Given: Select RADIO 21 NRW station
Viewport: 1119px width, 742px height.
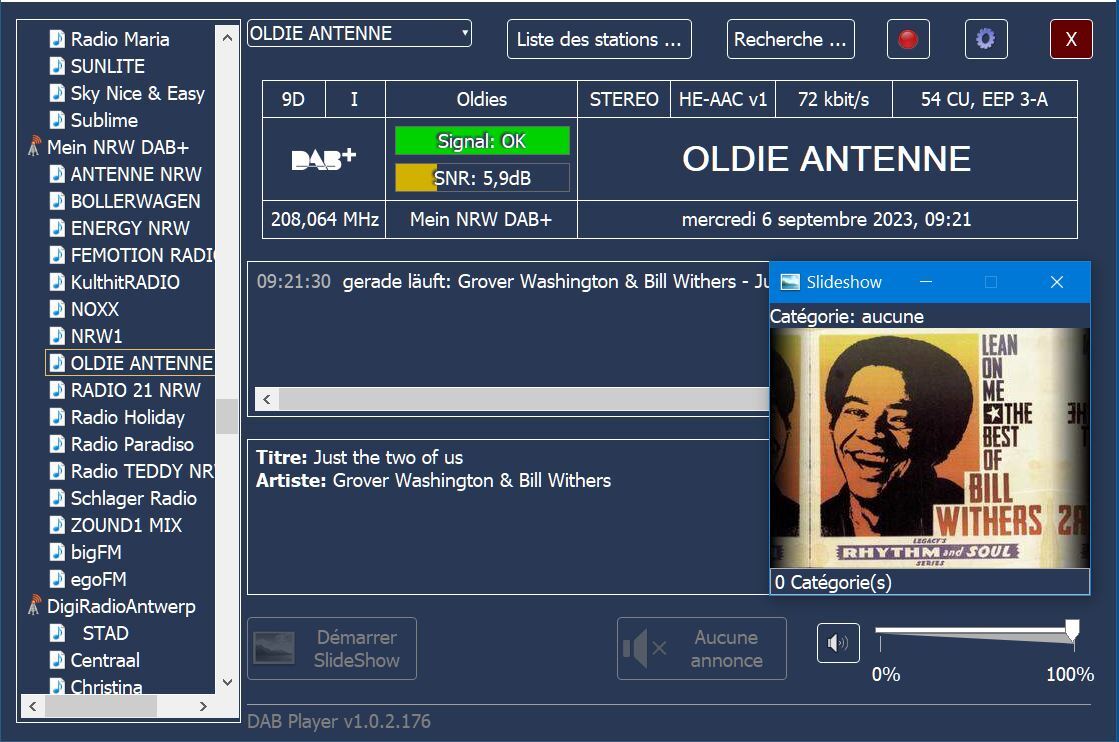Looking at the screenshot, I should point(136,390).
